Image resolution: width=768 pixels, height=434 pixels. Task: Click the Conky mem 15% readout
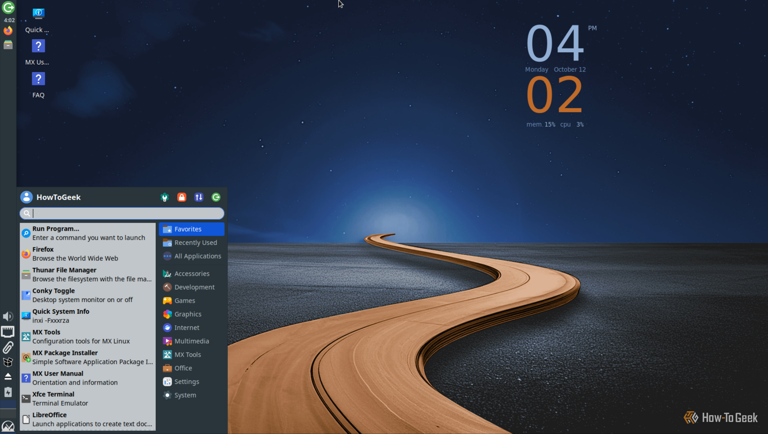pyautogui.click(x=541, y=124)
